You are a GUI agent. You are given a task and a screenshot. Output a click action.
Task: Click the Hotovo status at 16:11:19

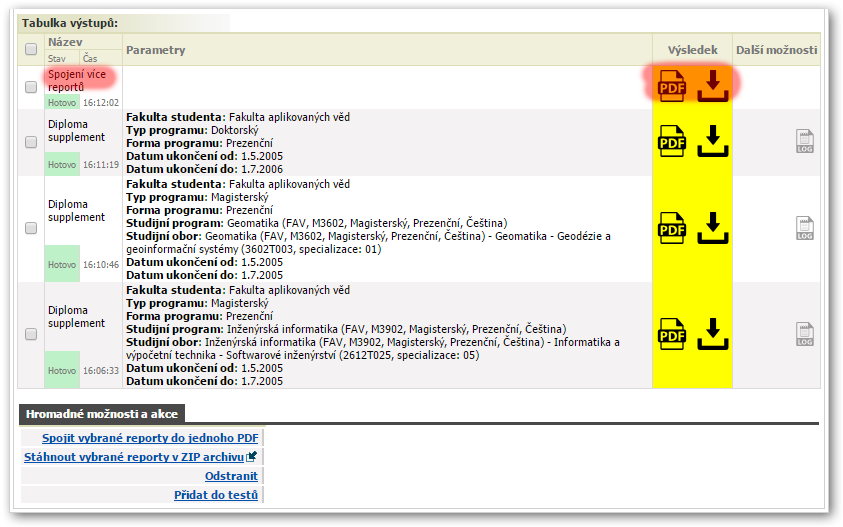(x=62, y=165)
